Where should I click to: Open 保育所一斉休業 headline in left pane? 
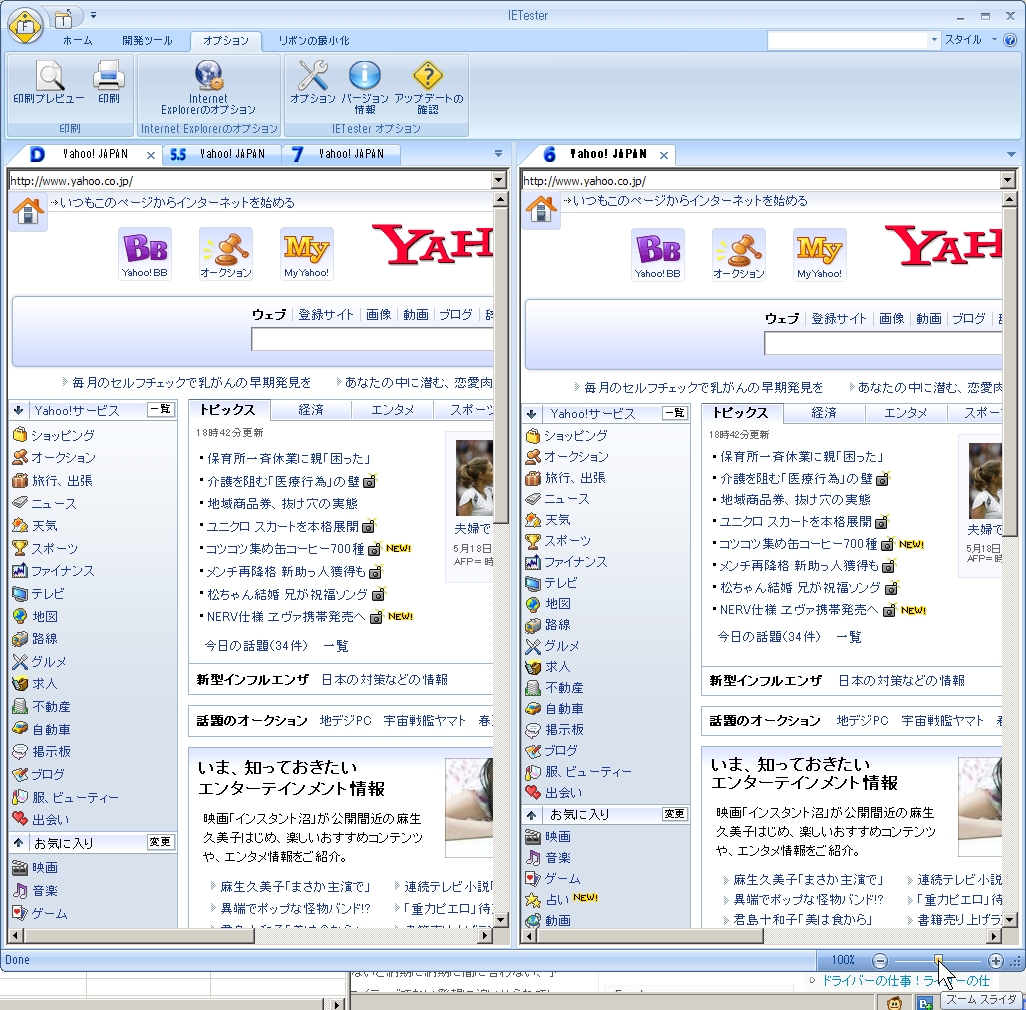(x=289, y=459)
